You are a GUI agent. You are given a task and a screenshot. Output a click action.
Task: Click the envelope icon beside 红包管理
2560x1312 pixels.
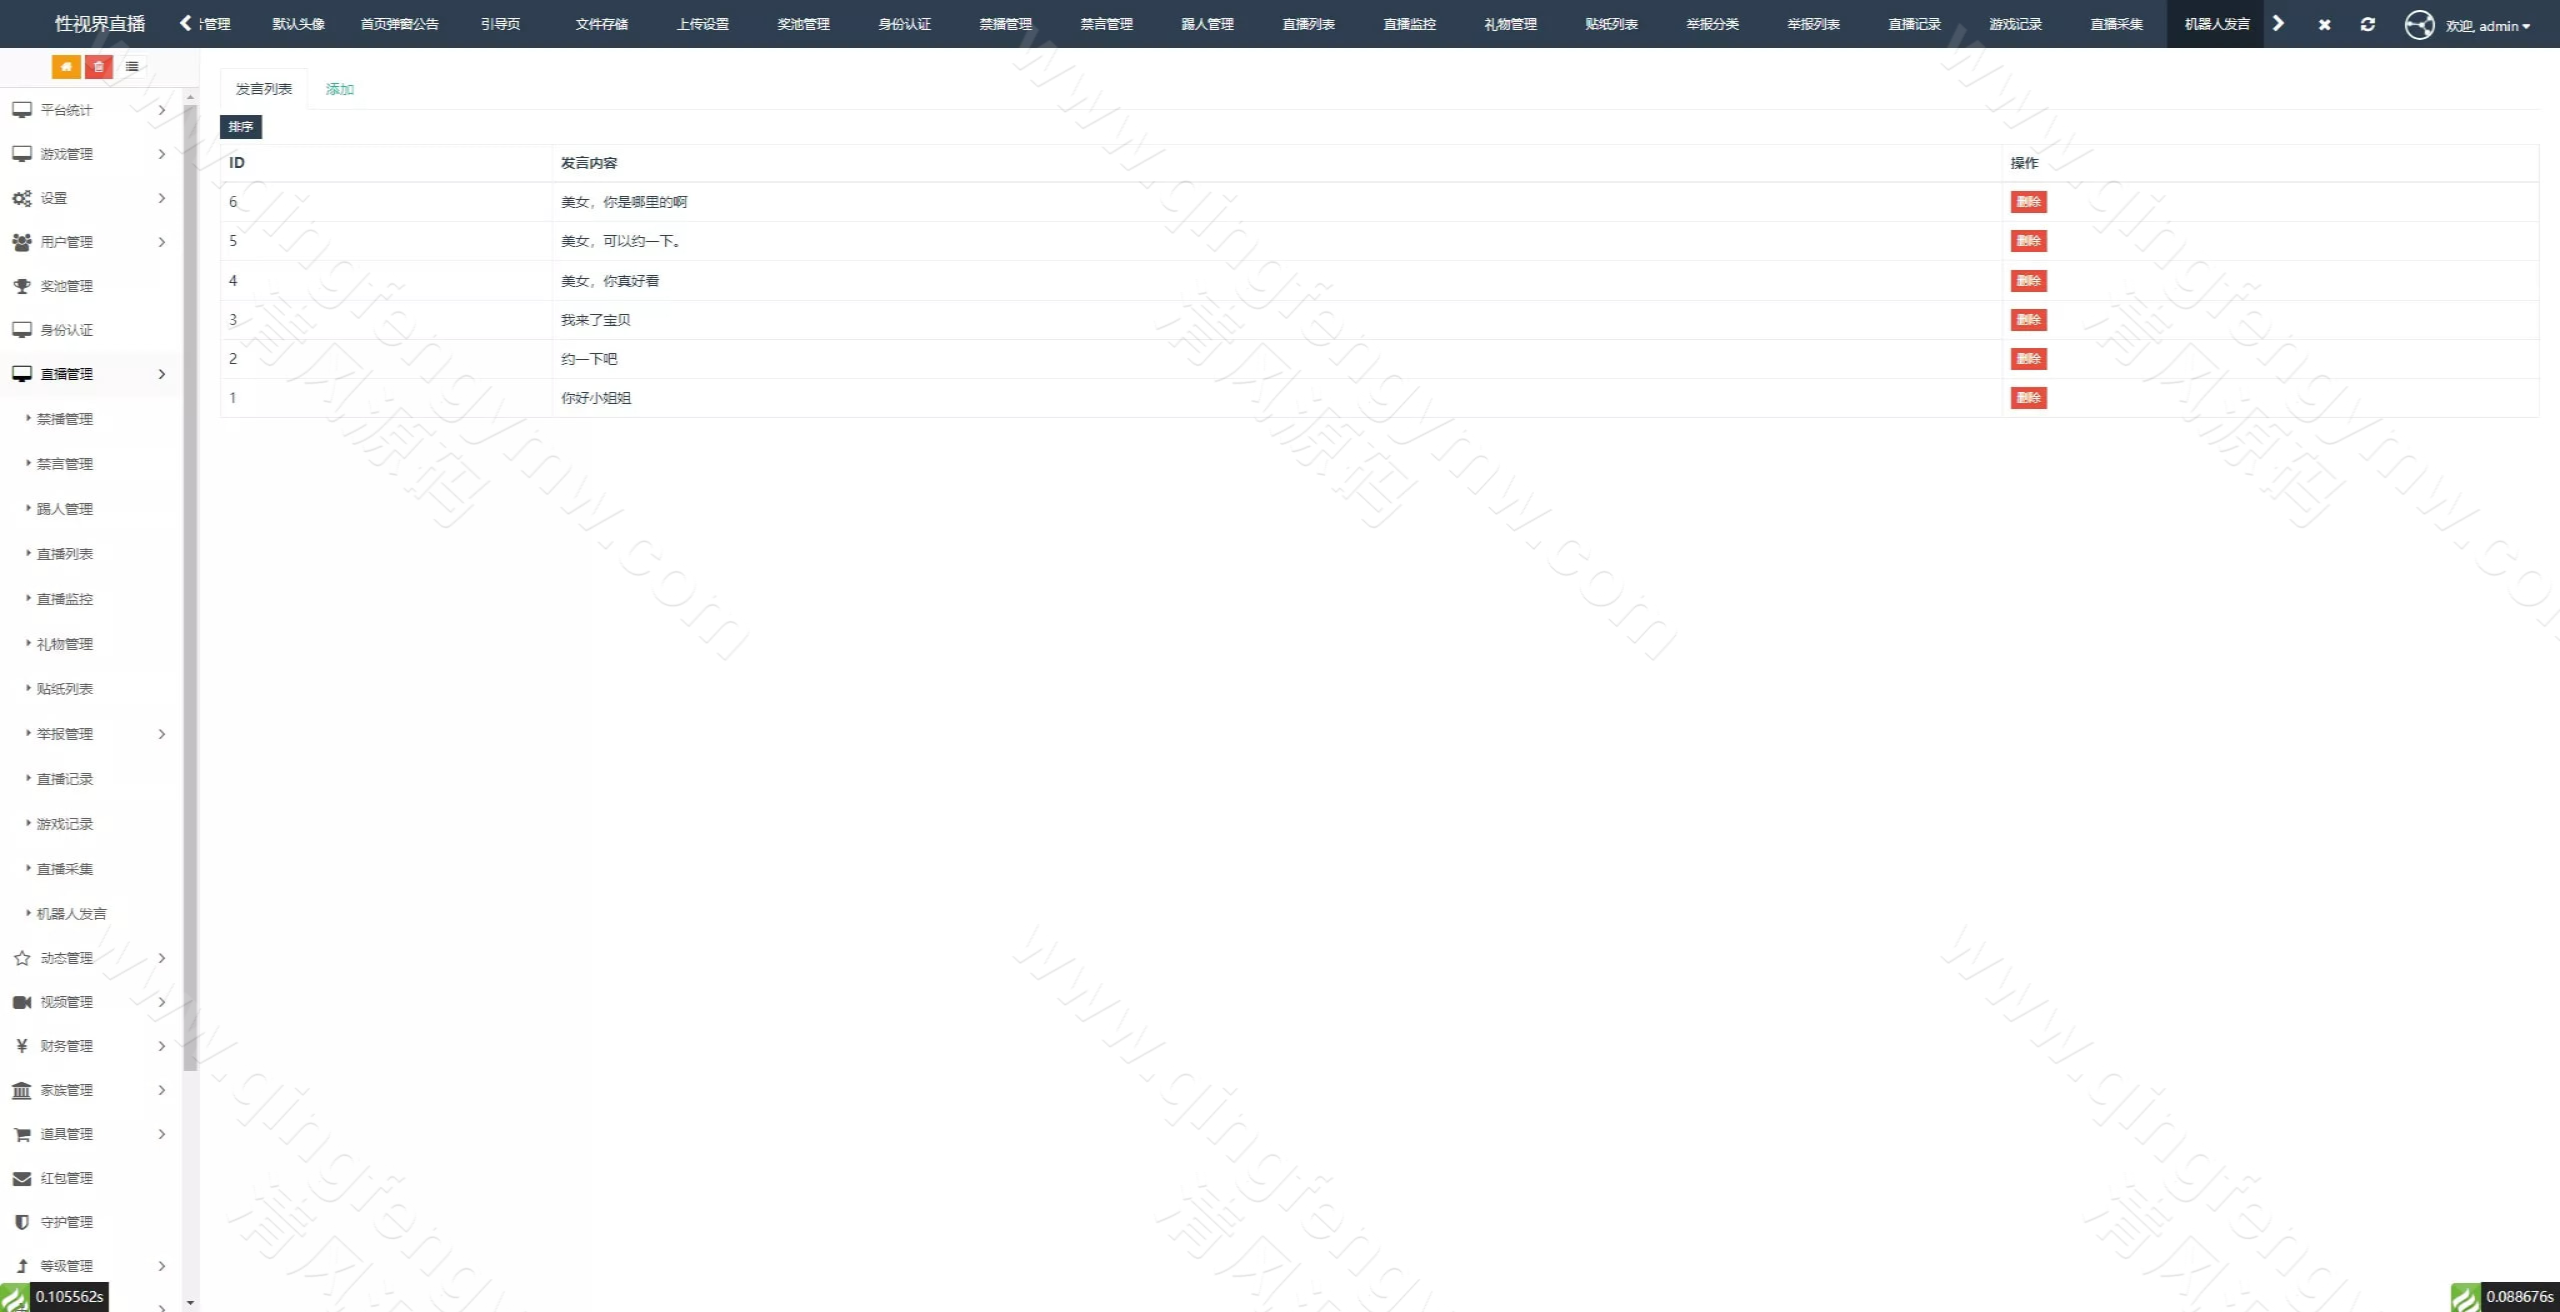22,1178
